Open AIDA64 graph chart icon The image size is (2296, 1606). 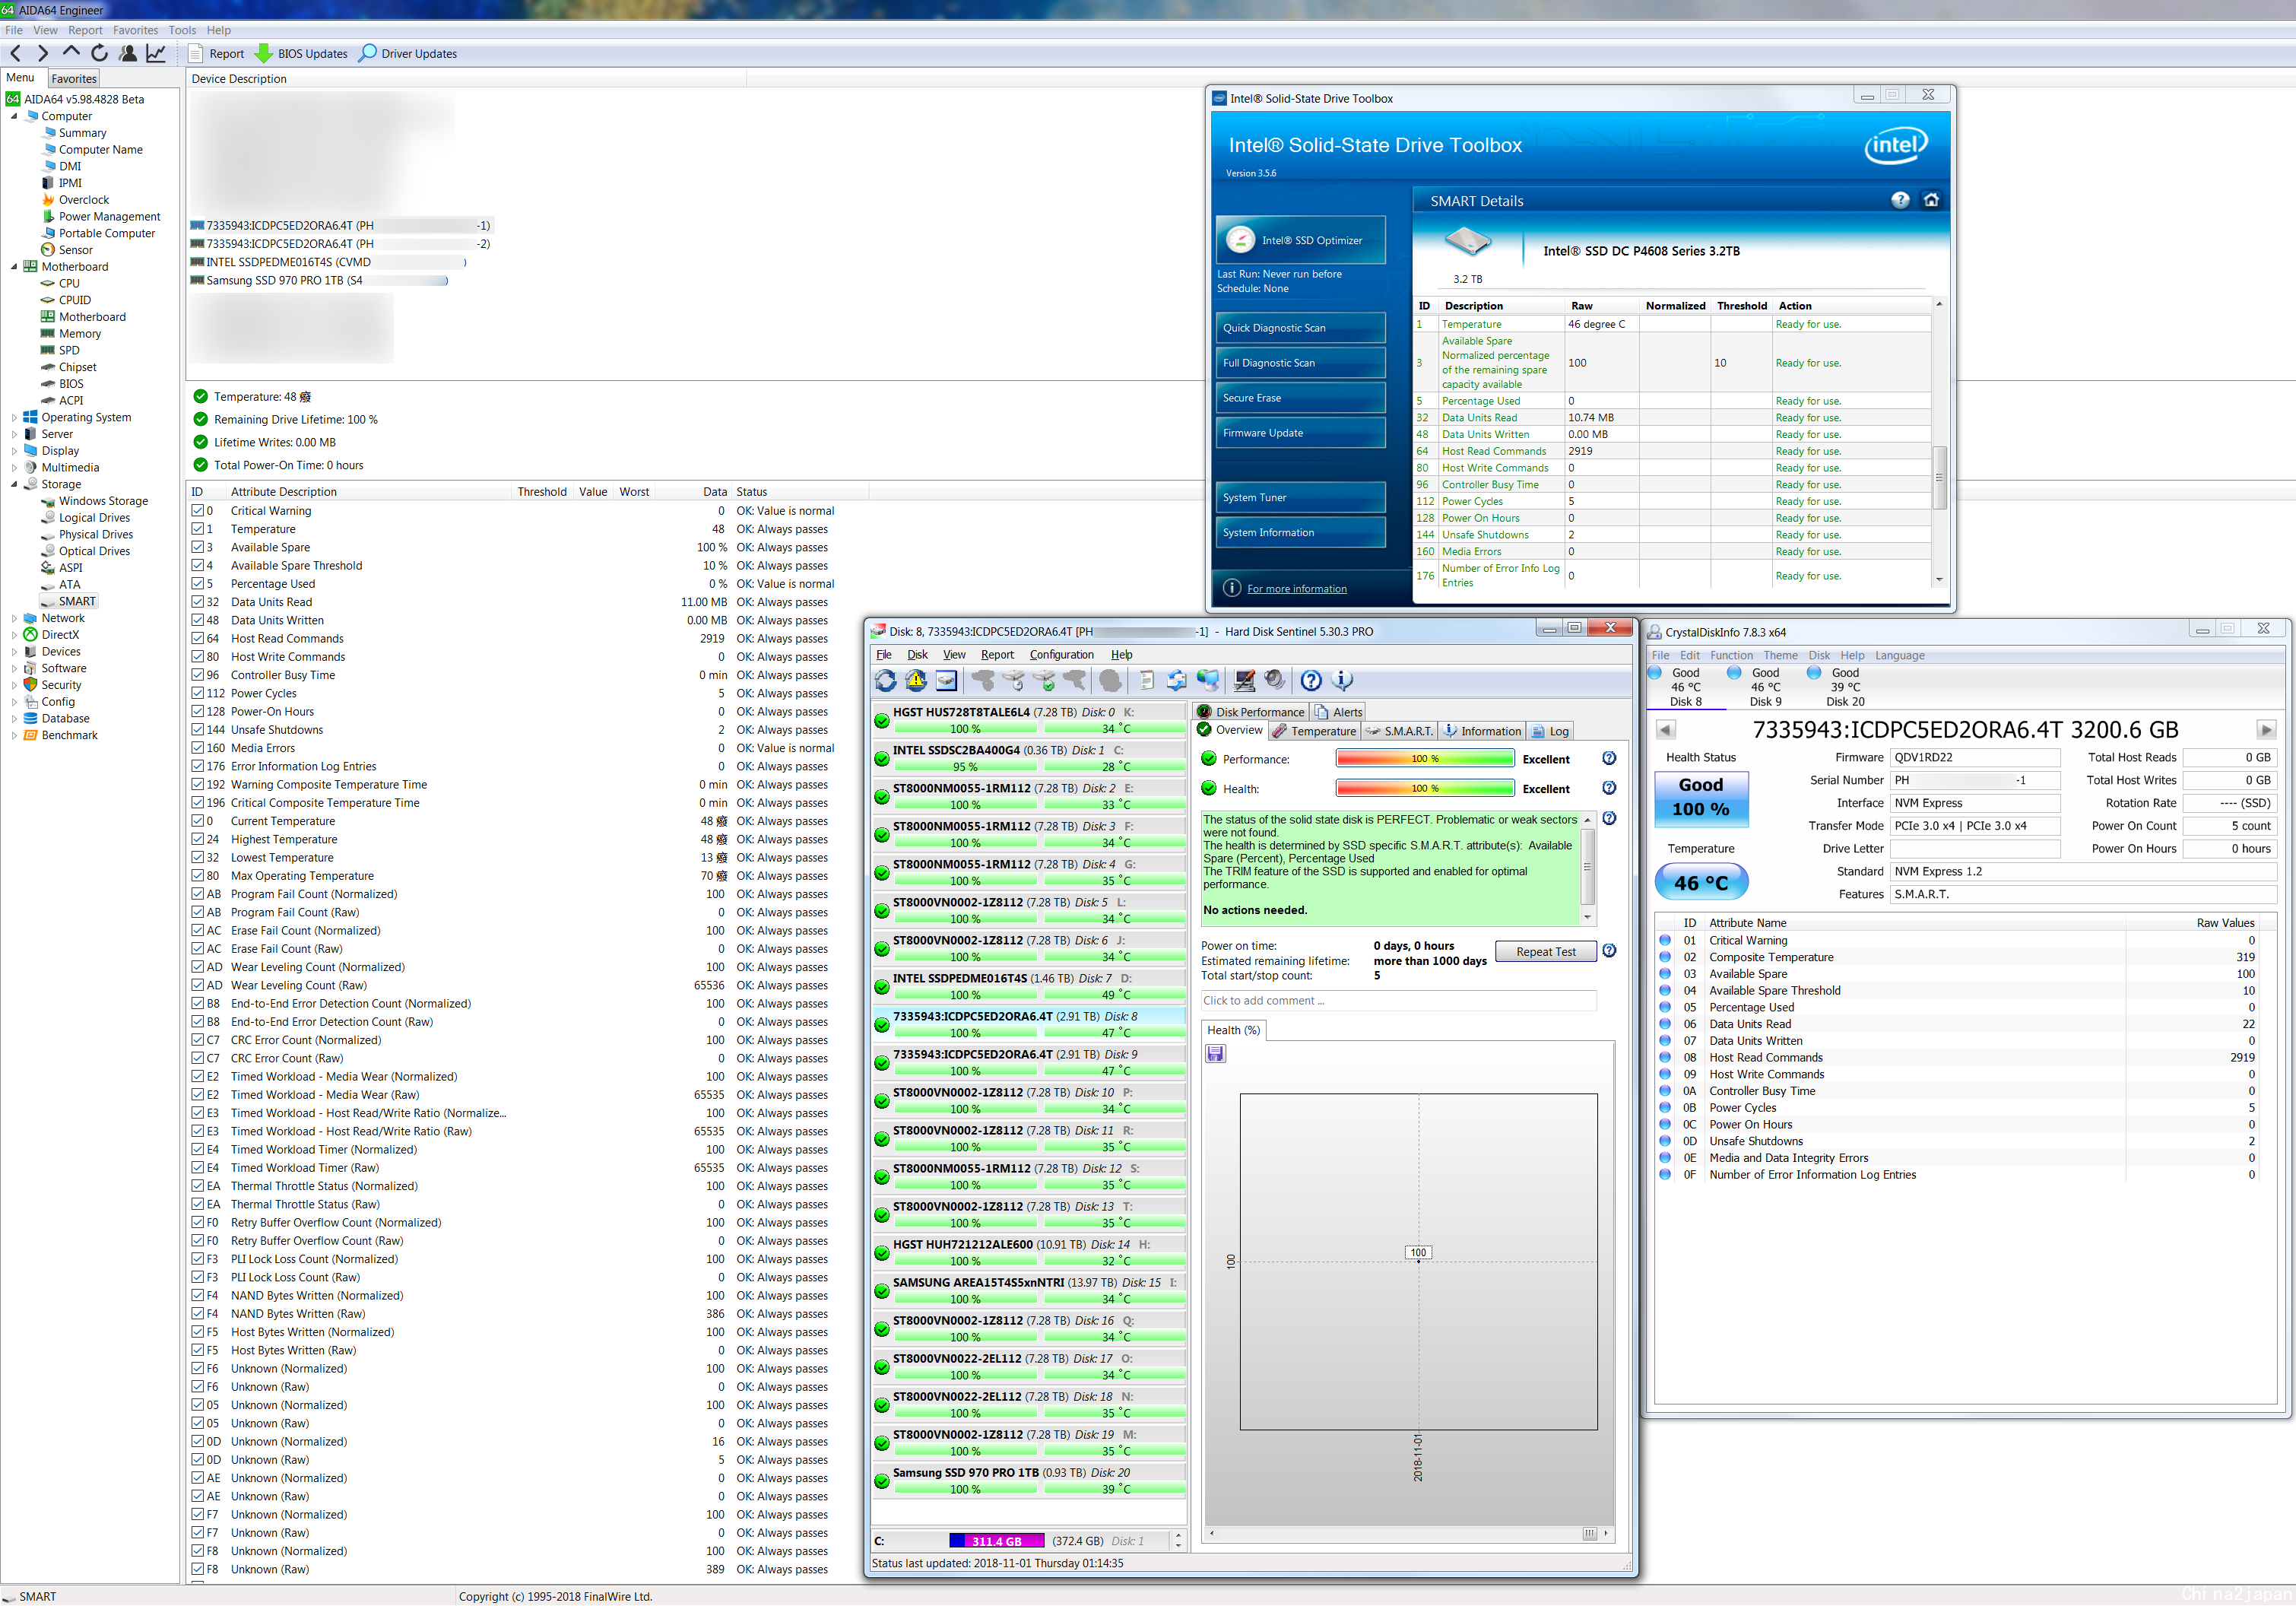[x=156, y=53]
